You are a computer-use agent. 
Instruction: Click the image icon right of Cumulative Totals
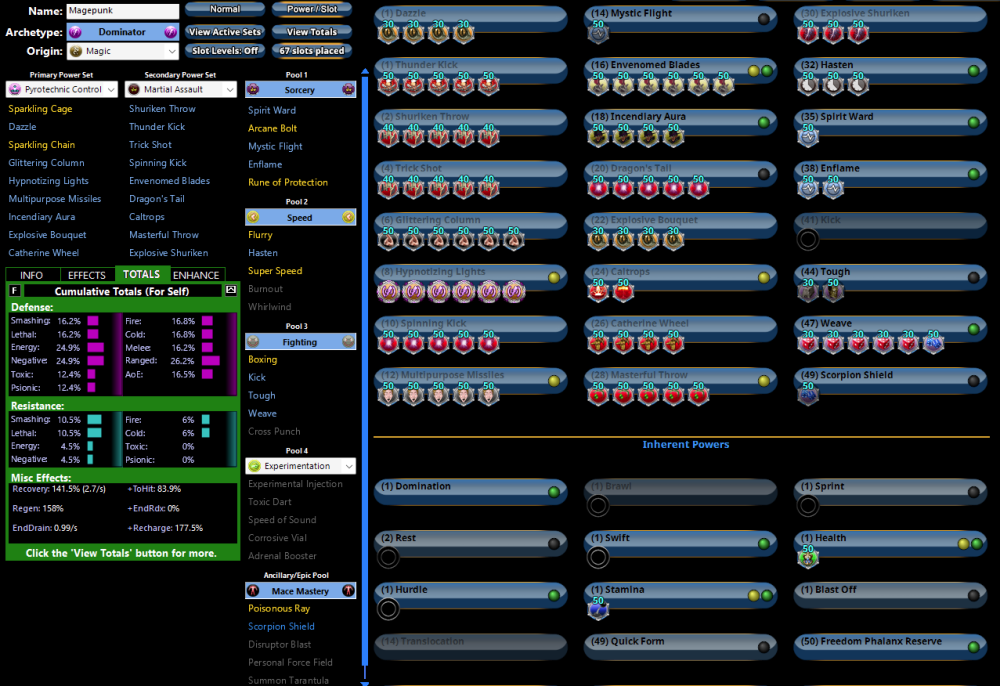[231, 290]
